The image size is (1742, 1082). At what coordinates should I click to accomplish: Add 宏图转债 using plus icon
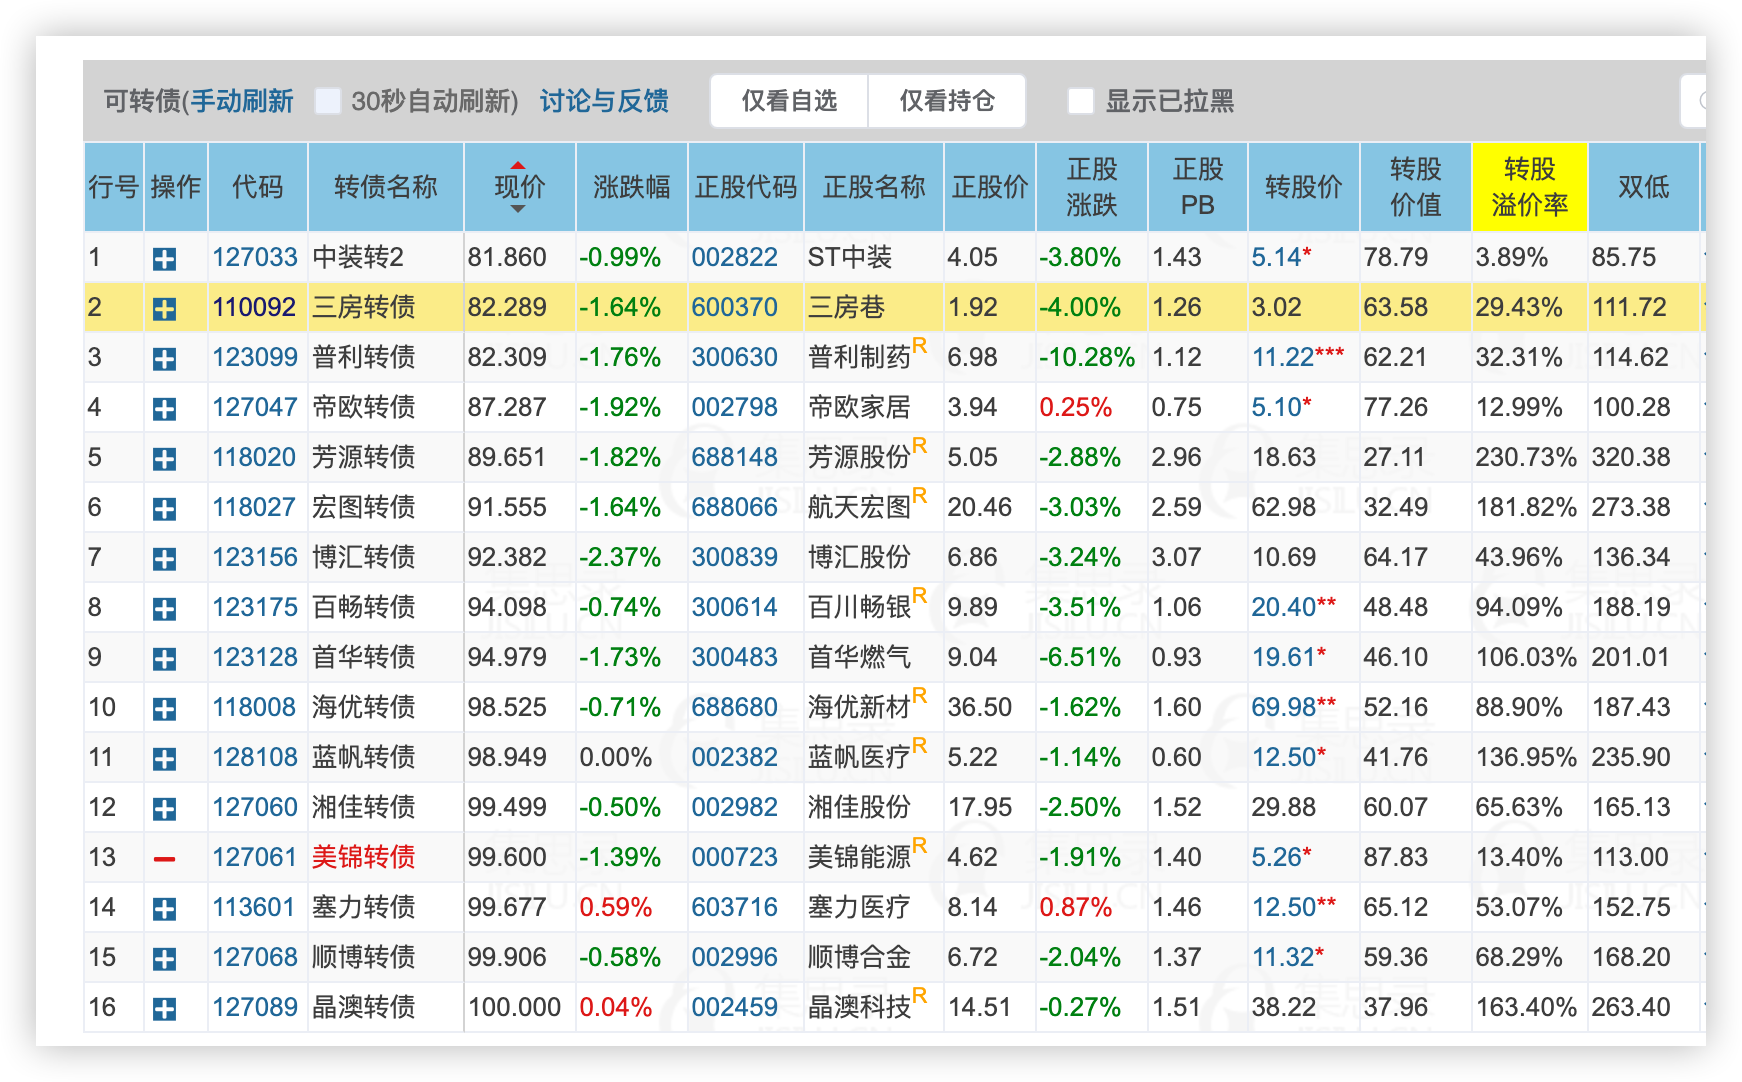click(x=164, y=509)
